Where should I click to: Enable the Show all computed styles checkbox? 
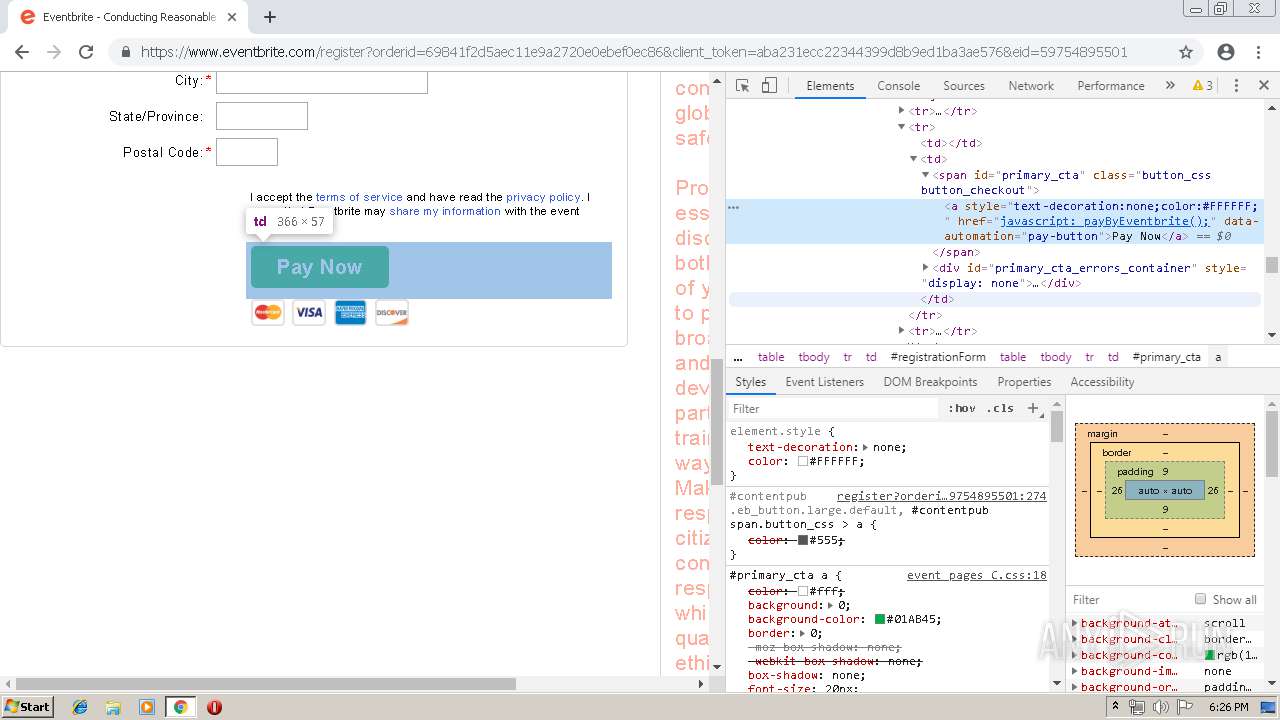point(1200,599)
